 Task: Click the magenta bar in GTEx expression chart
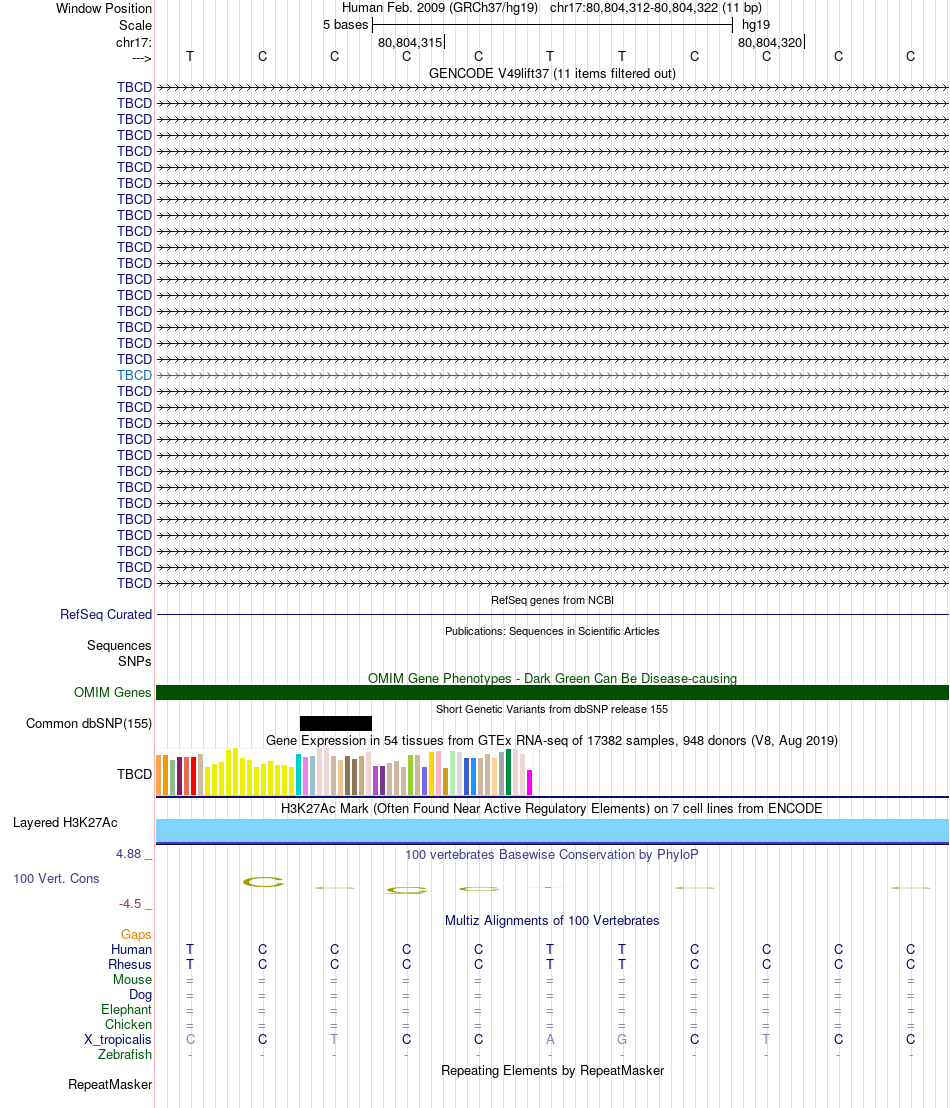pyautogui.click(x=529, y=782)
